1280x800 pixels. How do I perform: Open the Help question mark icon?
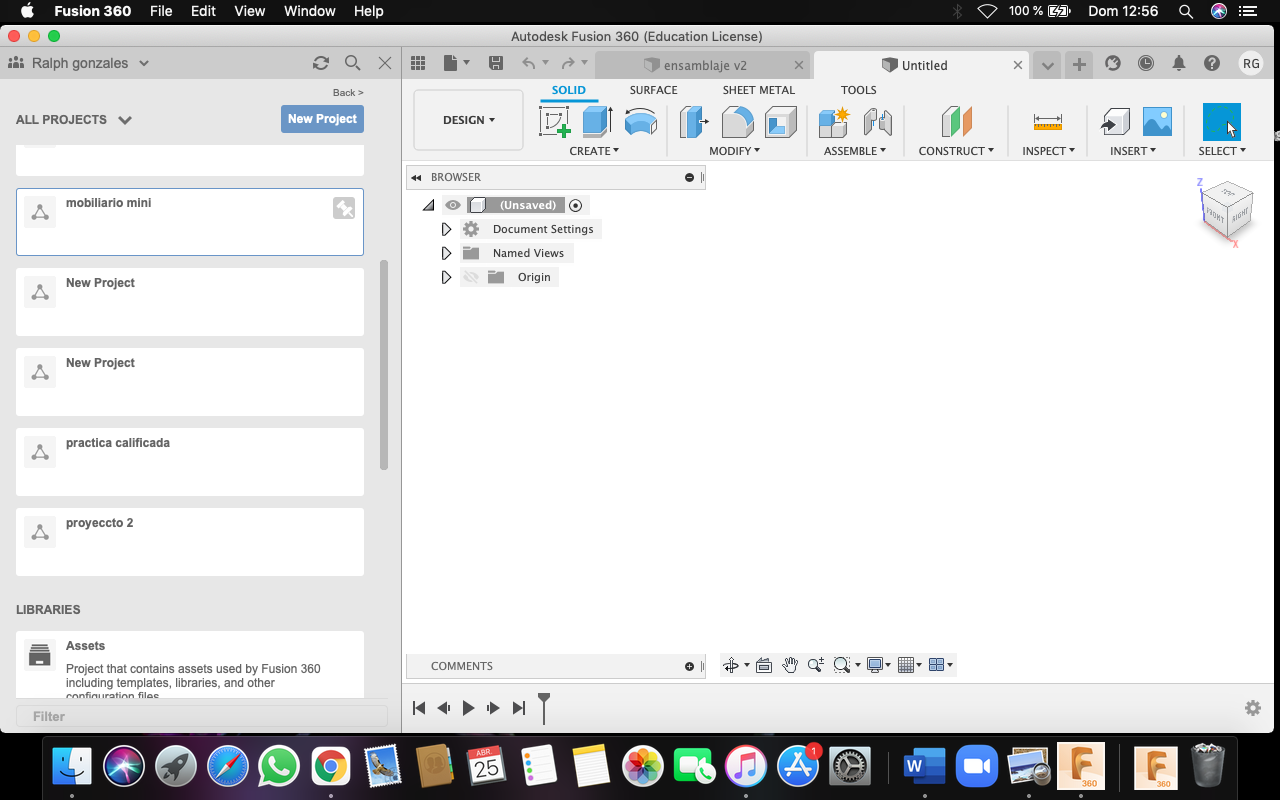click(1212, 63)
